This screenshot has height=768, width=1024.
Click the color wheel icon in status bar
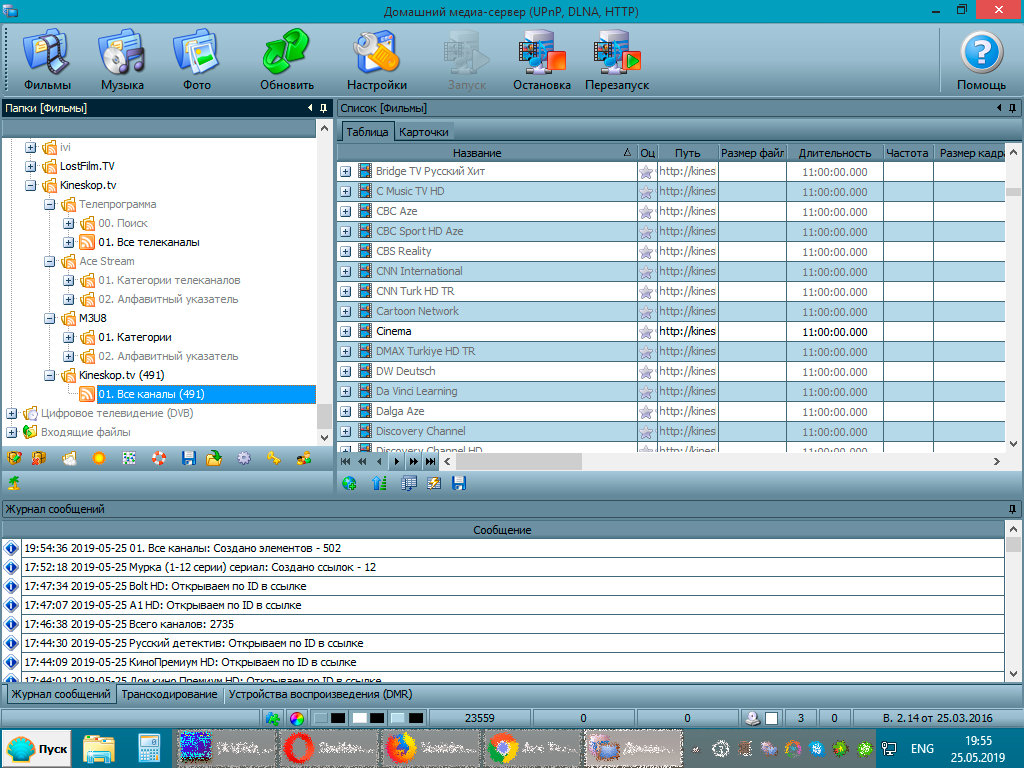click(x=296, y=718)
